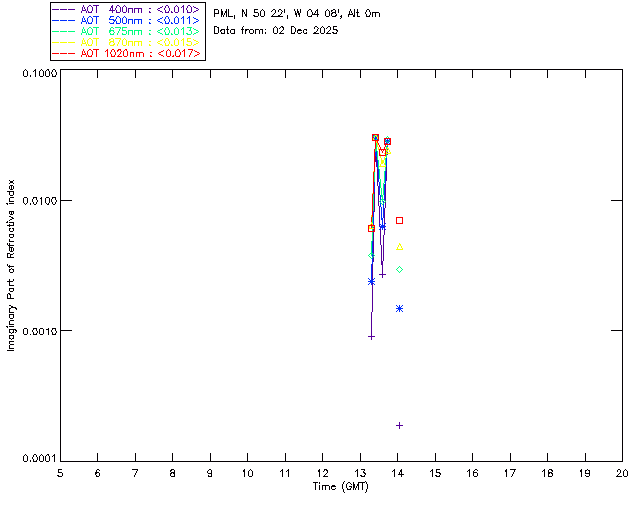Screen dimensions: 640x512
Task: Click the x-axis tick label 5
Action: coord(60,473)
